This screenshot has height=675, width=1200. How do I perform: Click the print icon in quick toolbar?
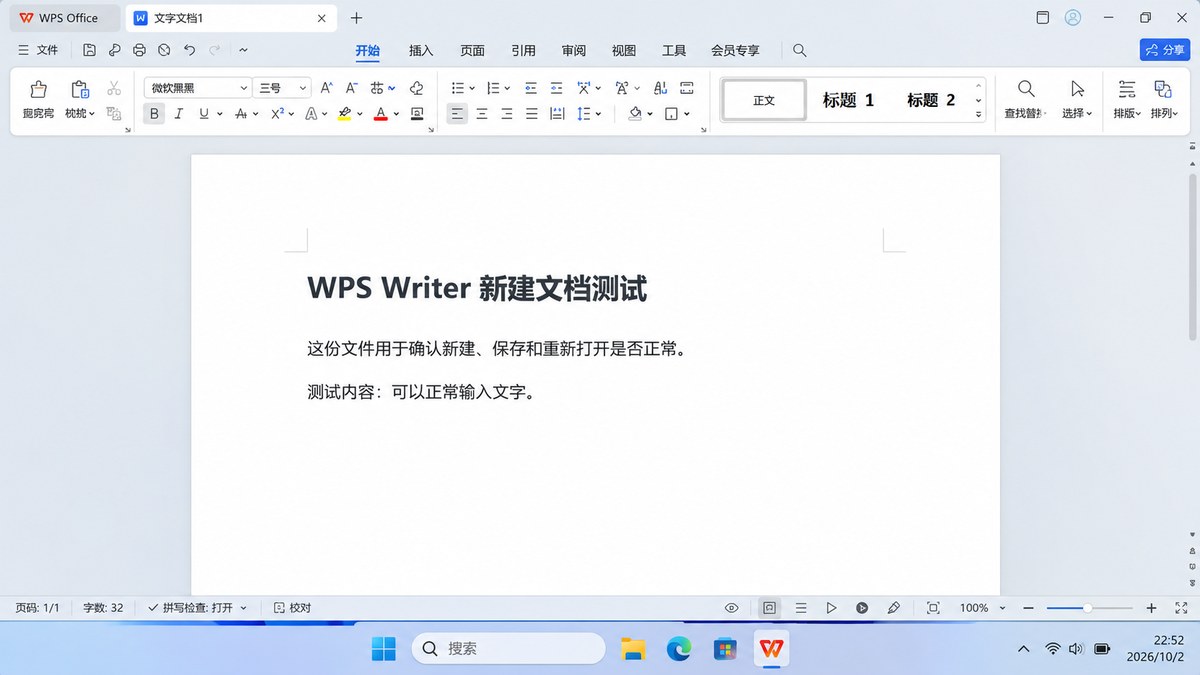click(x=139, y=50)
